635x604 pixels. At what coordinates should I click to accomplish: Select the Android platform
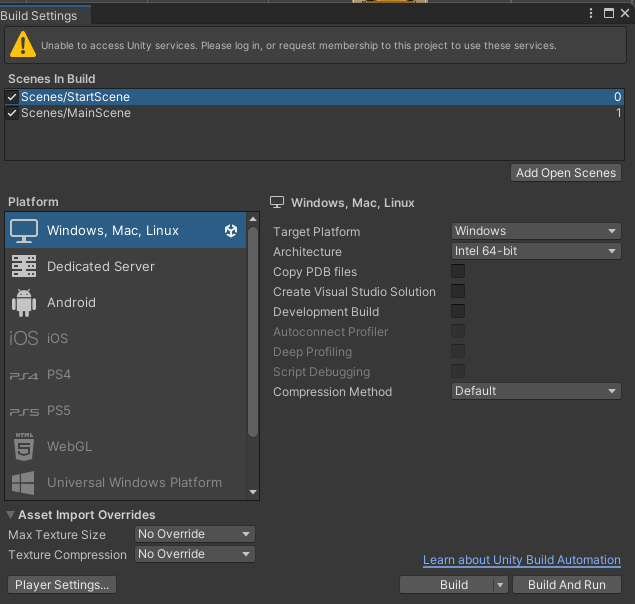tap(126, 302)
